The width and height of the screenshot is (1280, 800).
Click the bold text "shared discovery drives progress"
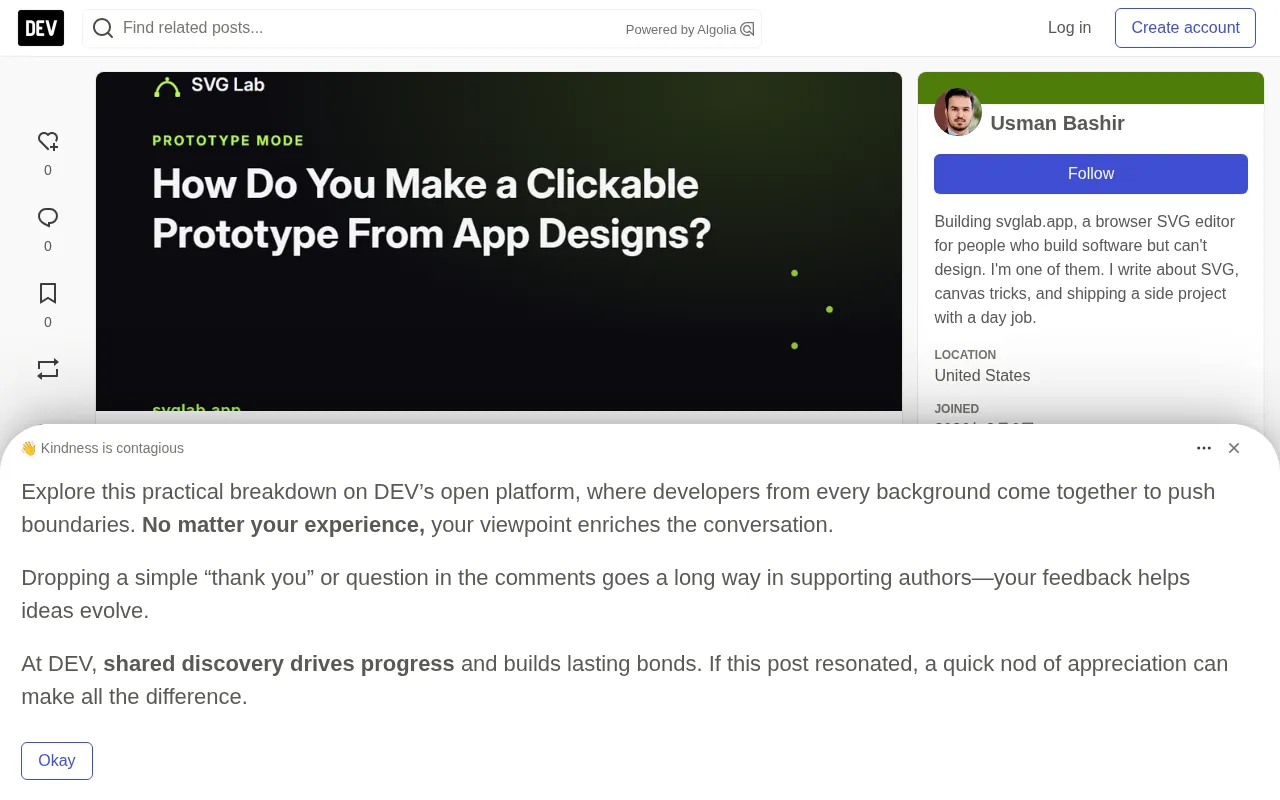(279, 664)
